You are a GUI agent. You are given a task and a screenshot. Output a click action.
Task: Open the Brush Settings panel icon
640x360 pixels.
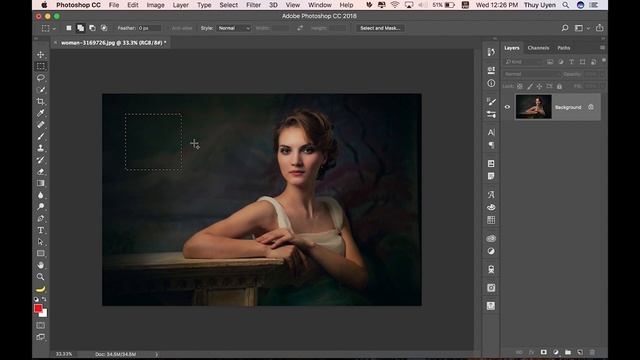[x=491, y=101]
